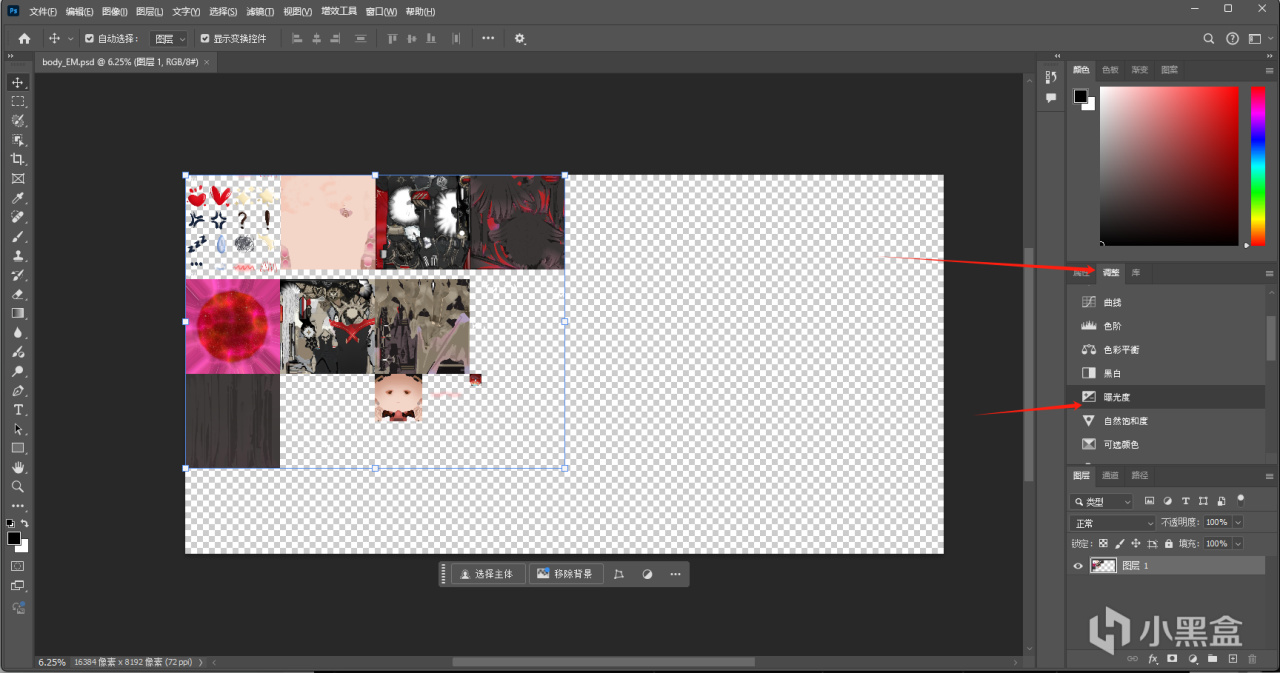Toggle the 自动选择 checkbox
Image resolution: width=1280 pixels, height=673 pixels.
pyautogui.click(x=89, y=39)
